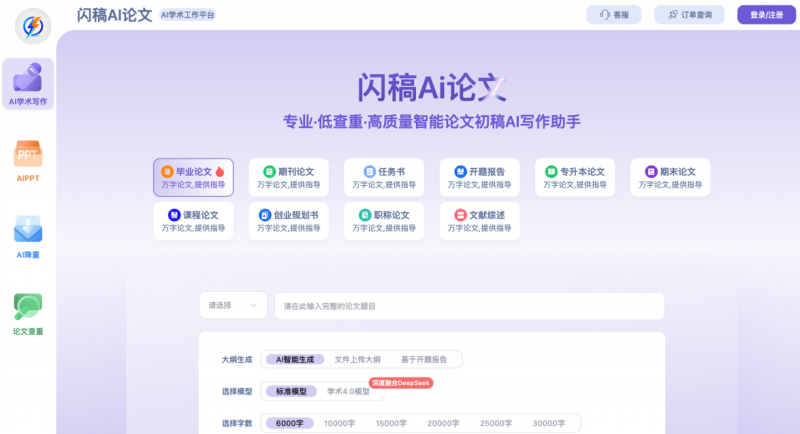Click the lightning bolt logo icon
This screenshot has width=800, height=434.
point(33,26)
